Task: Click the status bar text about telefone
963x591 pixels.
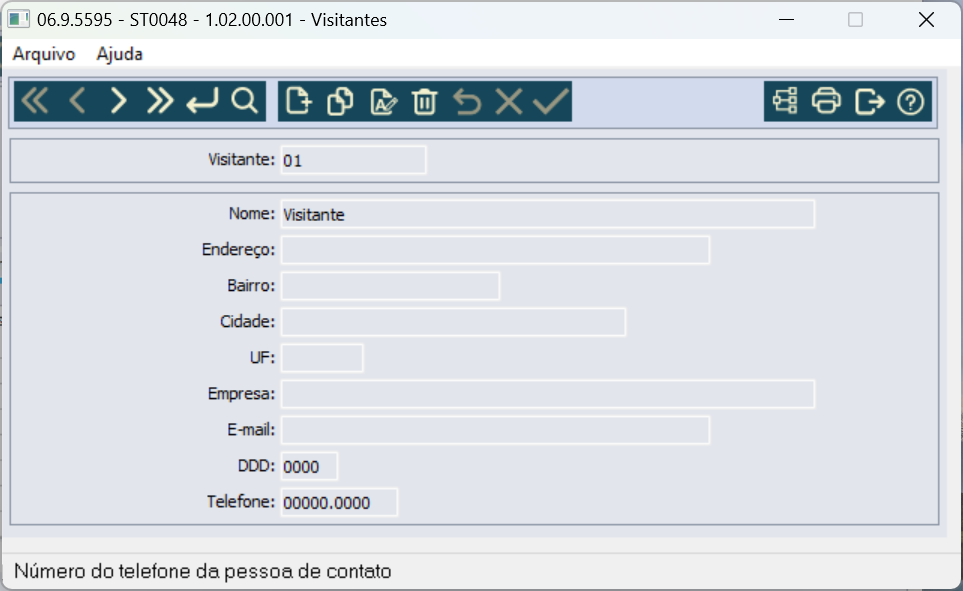Action: point(203,571)
